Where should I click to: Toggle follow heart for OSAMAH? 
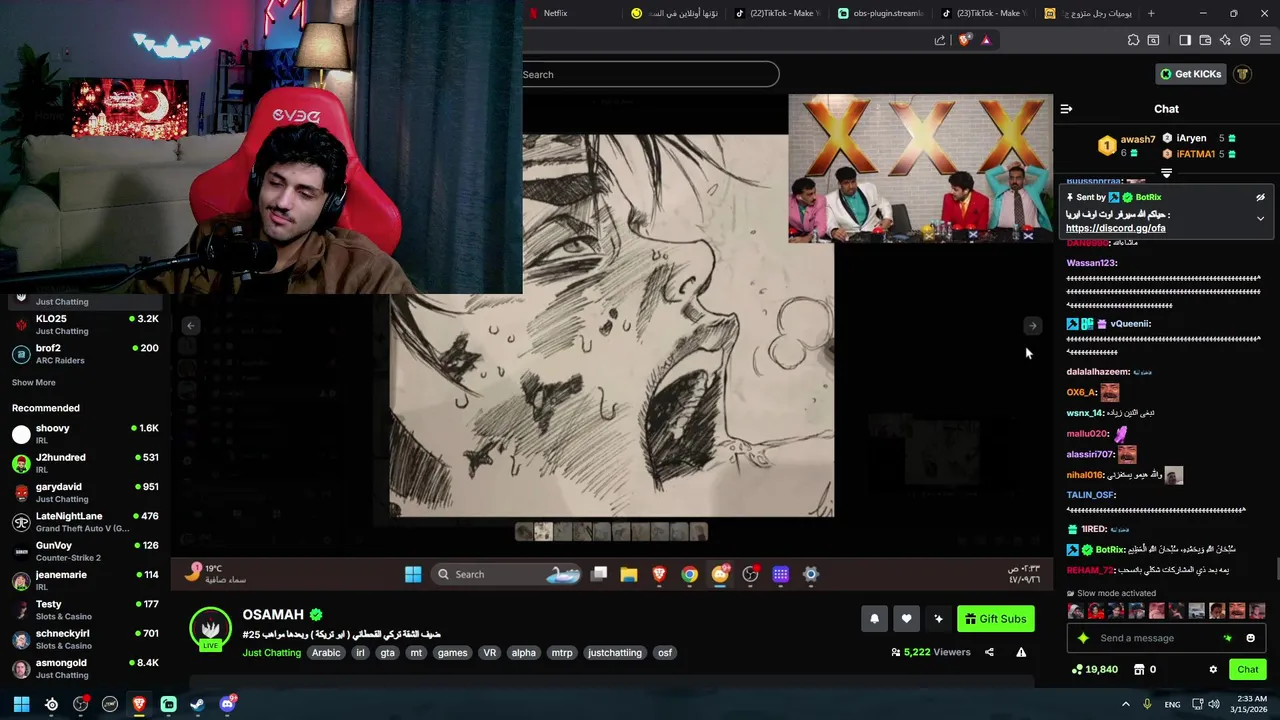906,619
